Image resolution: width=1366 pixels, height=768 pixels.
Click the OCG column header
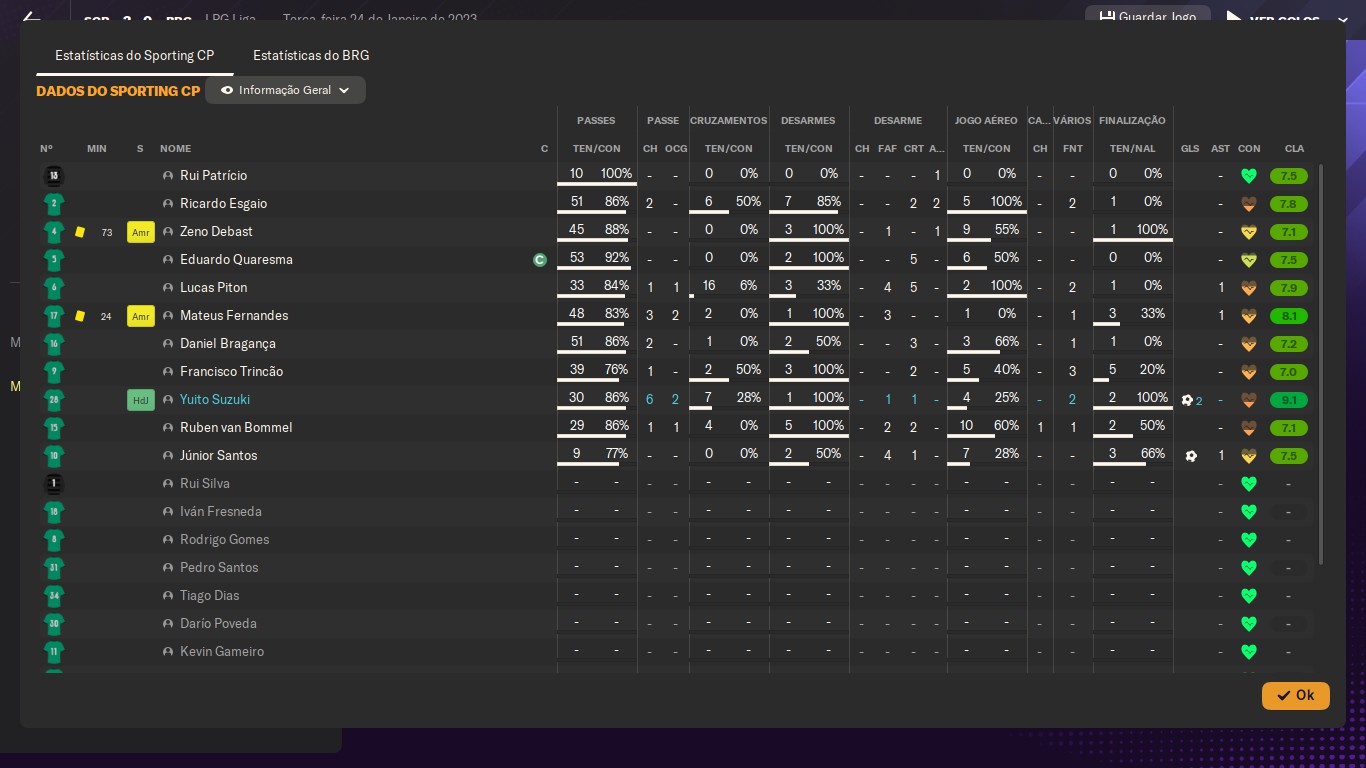tap(676, 149)
